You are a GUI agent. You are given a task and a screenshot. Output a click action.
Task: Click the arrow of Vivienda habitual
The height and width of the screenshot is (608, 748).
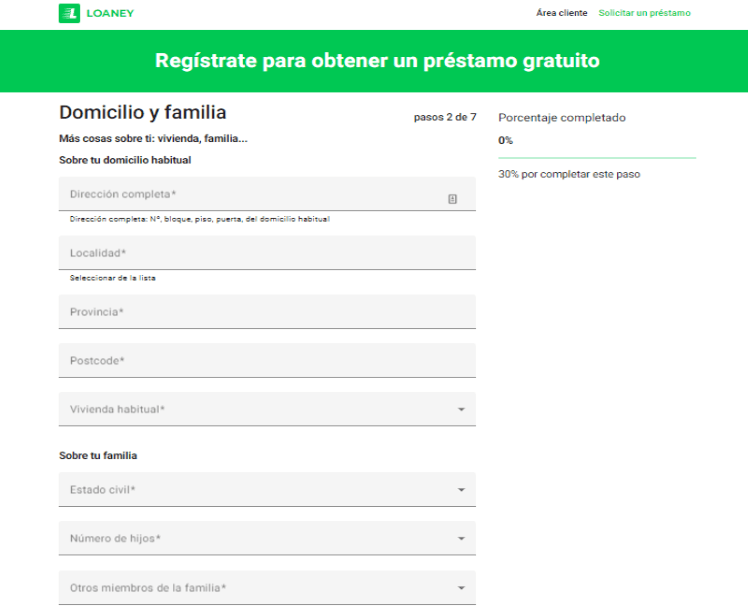pos(461,409)
